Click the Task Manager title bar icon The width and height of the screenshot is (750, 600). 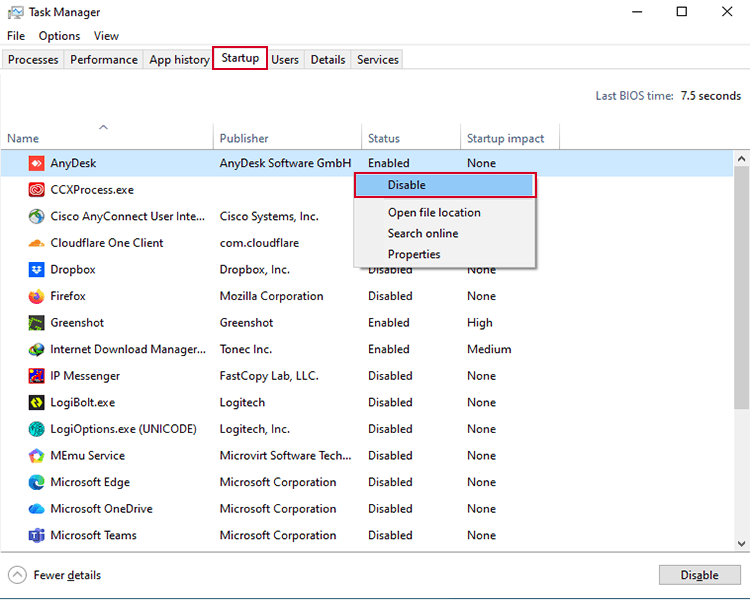15,12
